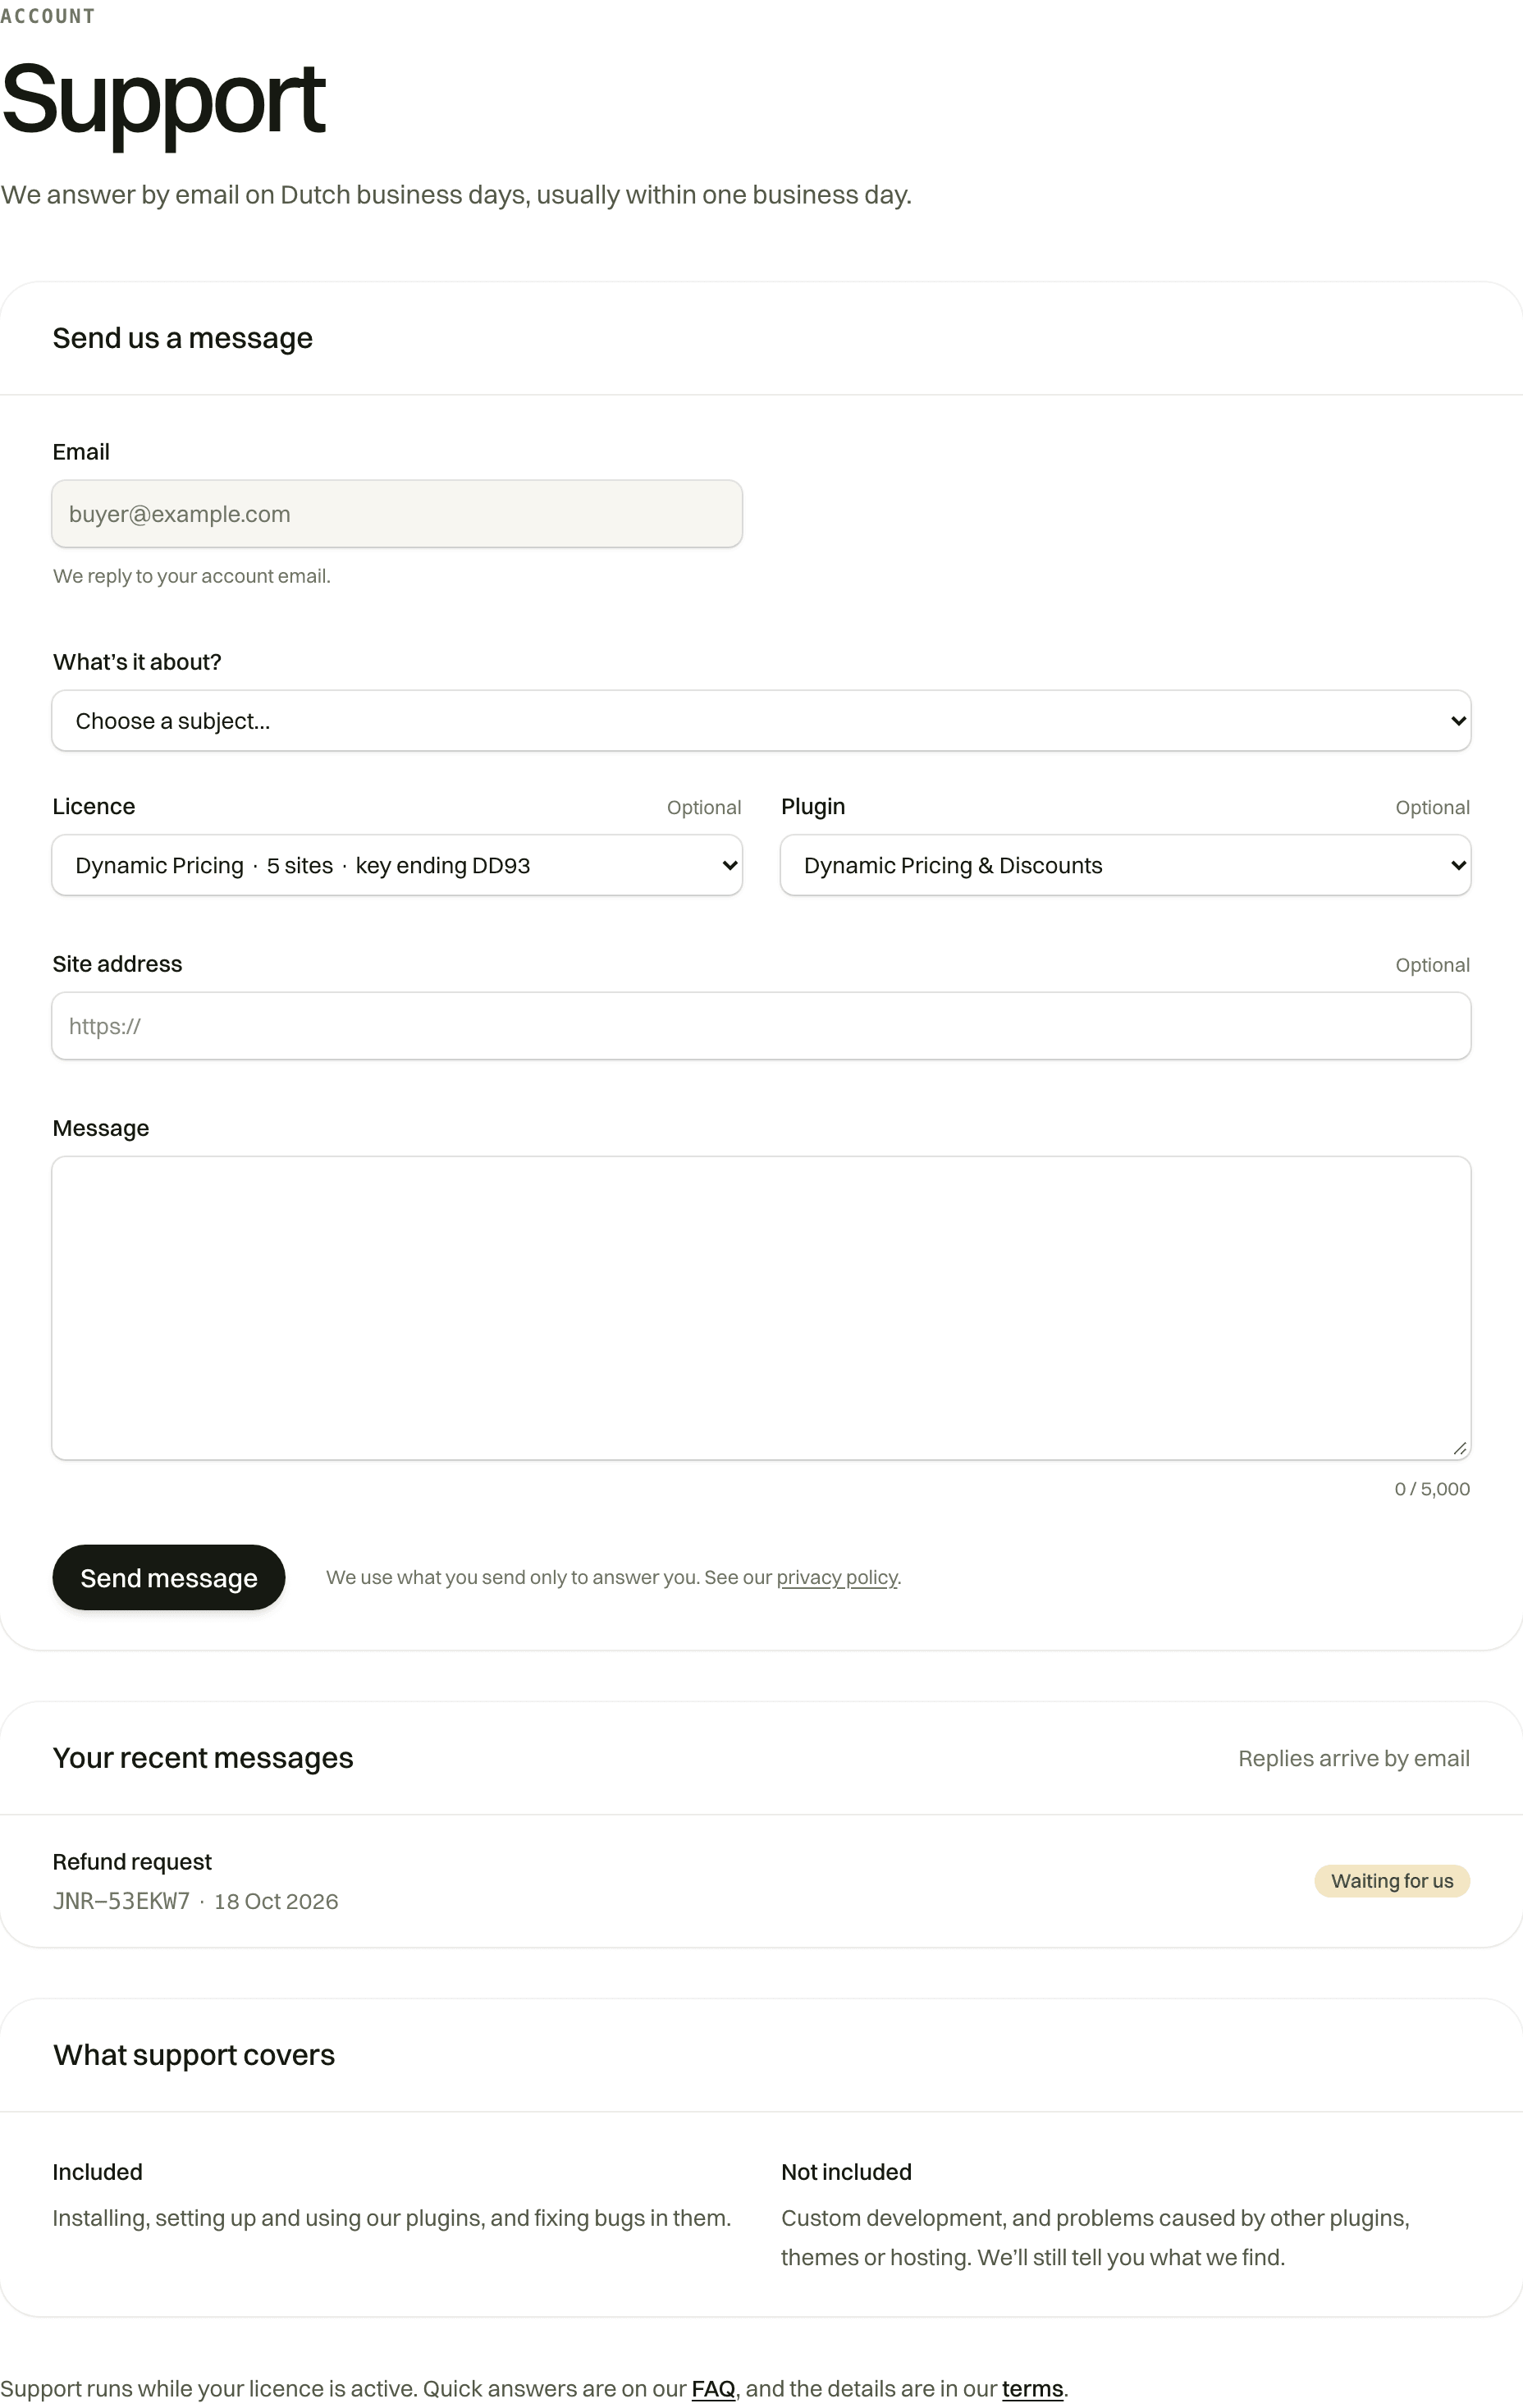Open the FAQ link
Viewport: 1523px width, 2408px height.
coord(713,2388)
